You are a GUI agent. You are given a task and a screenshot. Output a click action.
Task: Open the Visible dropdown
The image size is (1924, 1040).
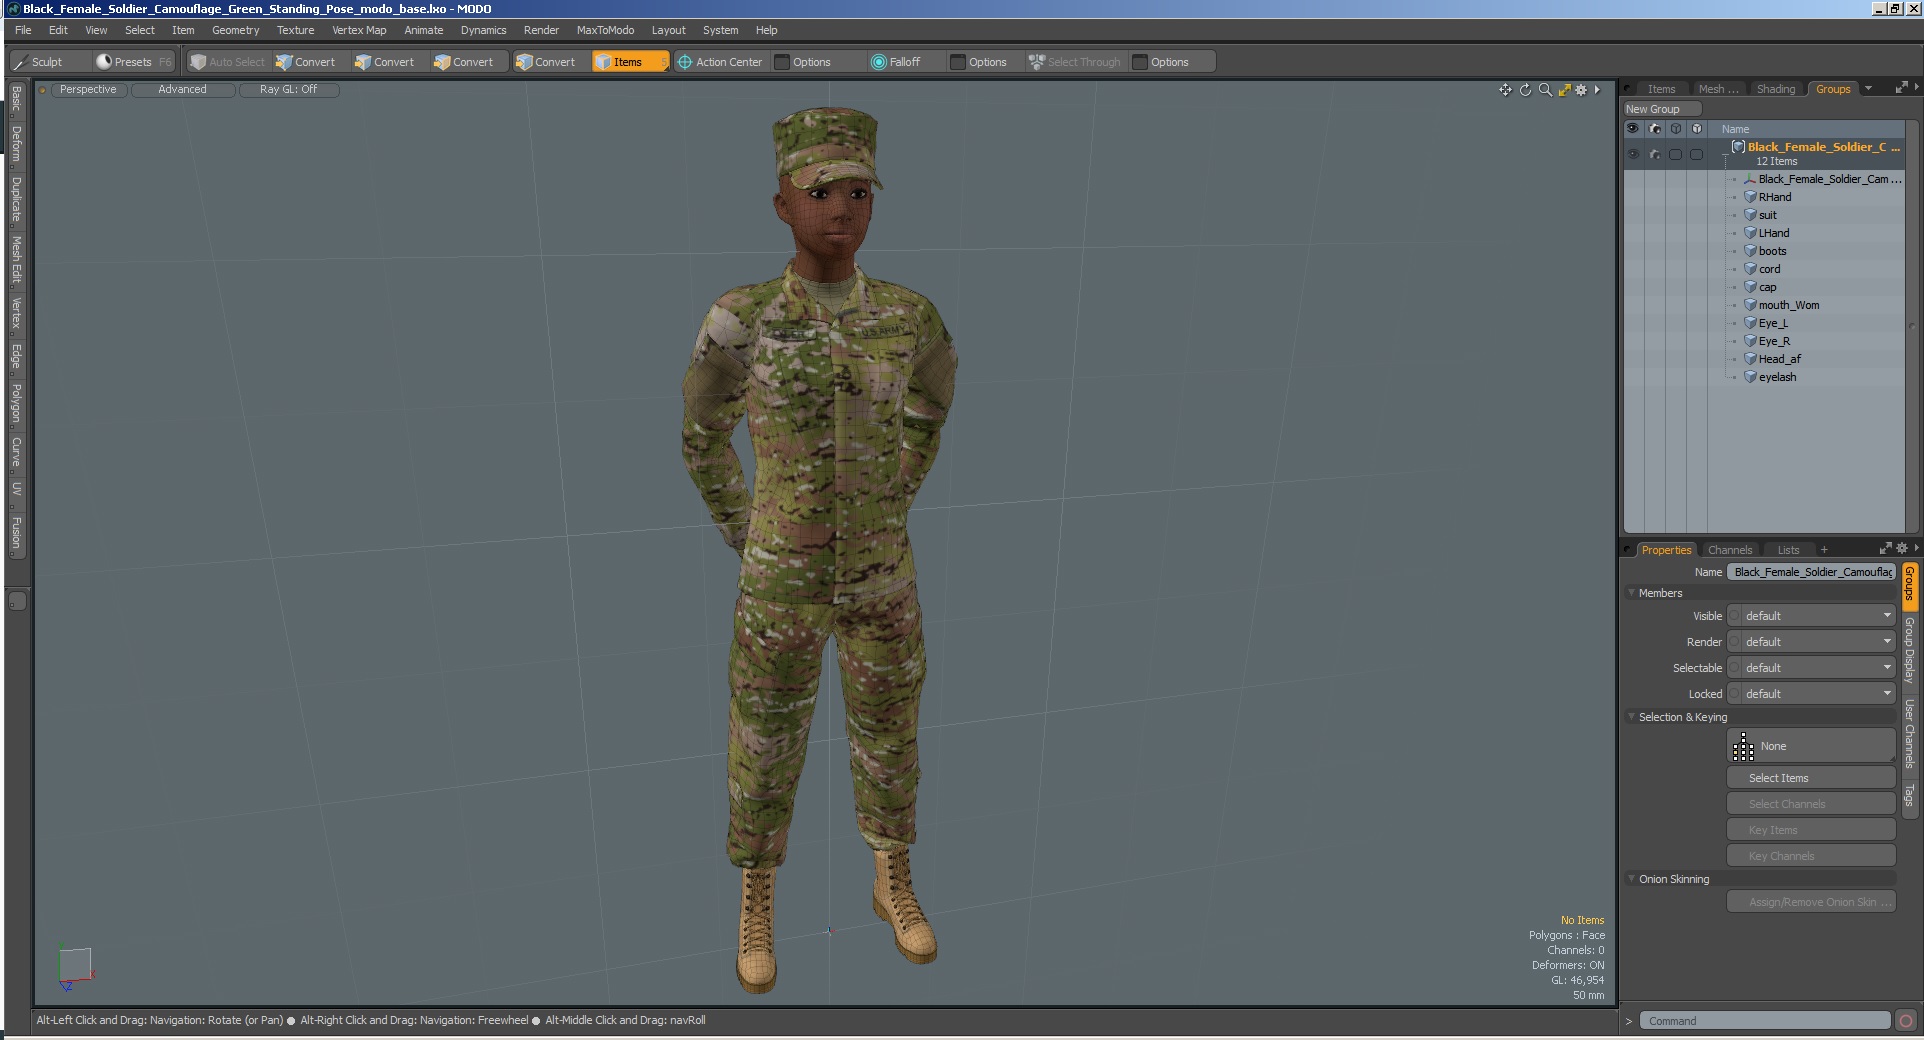click(x=1819, y=616)
